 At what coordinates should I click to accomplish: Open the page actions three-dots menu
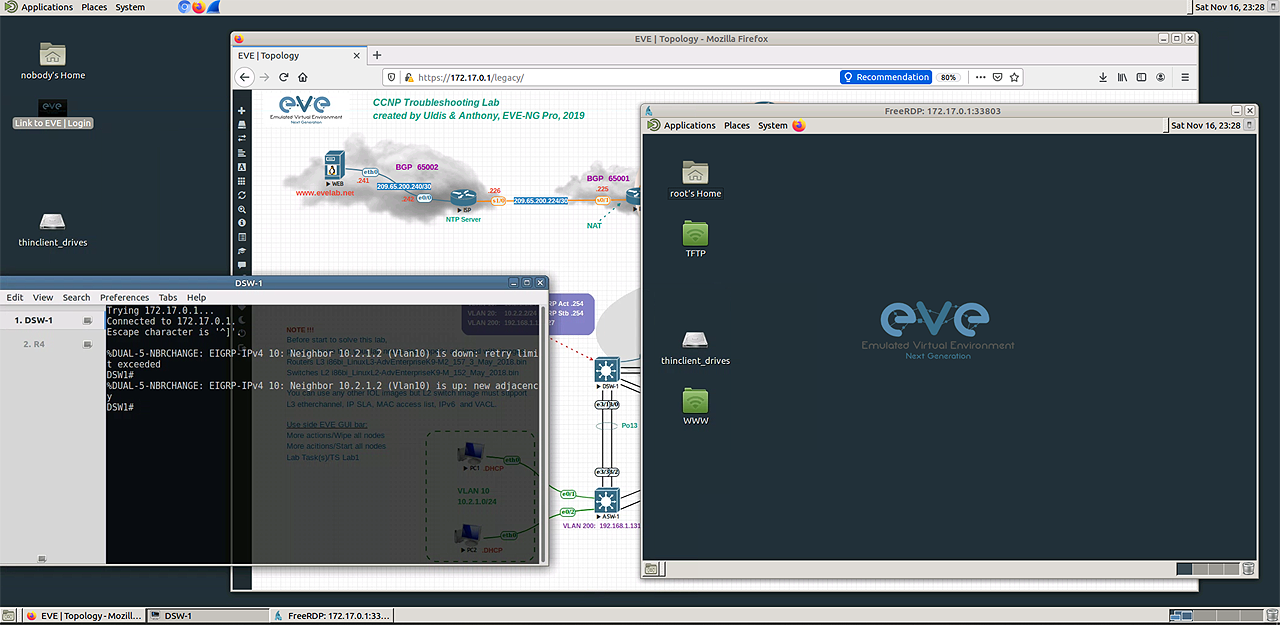980,77
